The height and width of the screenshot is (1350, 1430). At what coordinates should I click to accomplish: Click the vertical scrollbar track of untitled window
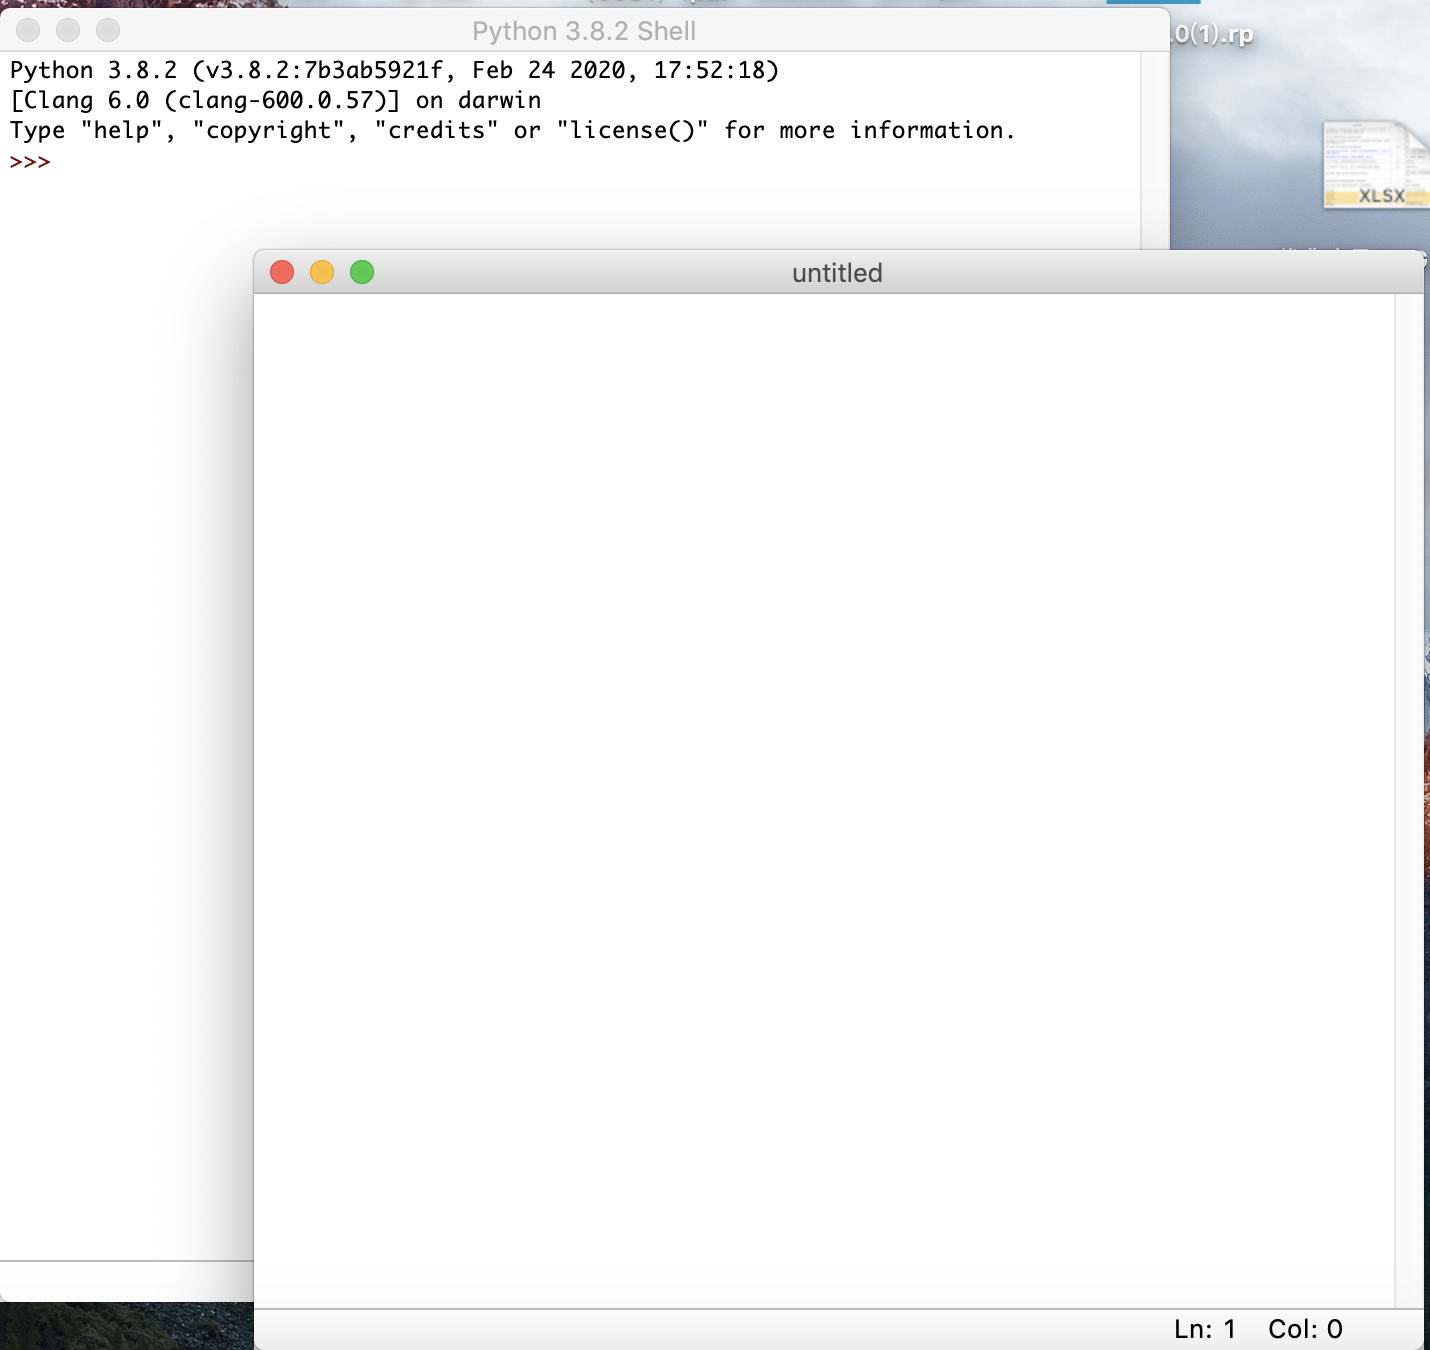click(1408, 800)
